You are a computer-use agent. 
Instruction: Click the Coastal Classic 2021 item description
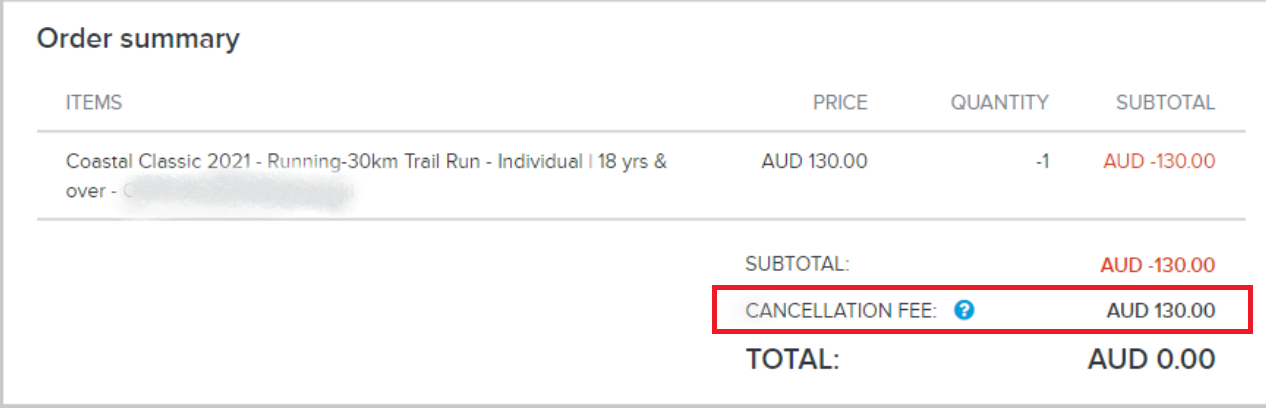click(366, 175)
